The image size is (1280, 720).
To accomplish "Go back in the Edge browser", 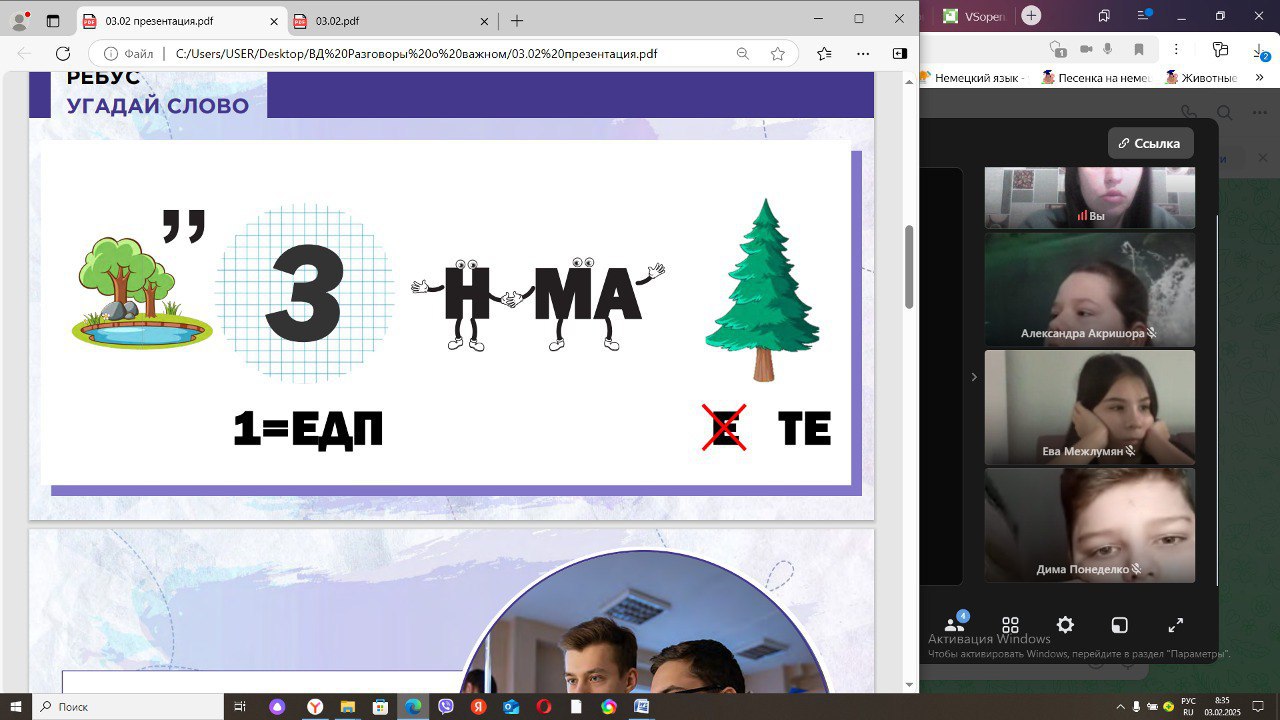I will 23,54.
